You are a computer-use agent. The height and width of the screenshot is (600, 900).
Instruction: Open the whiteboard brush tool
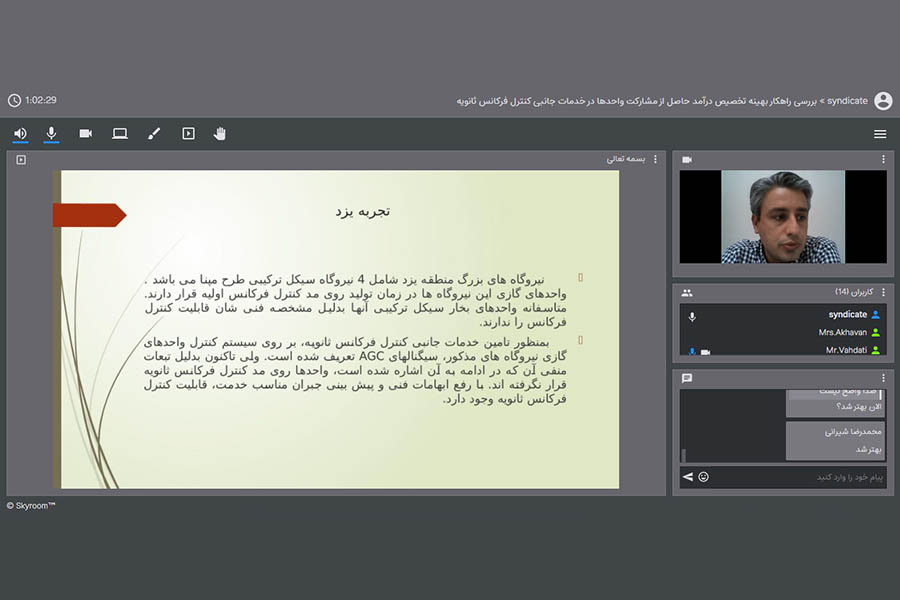click(154, 134)
